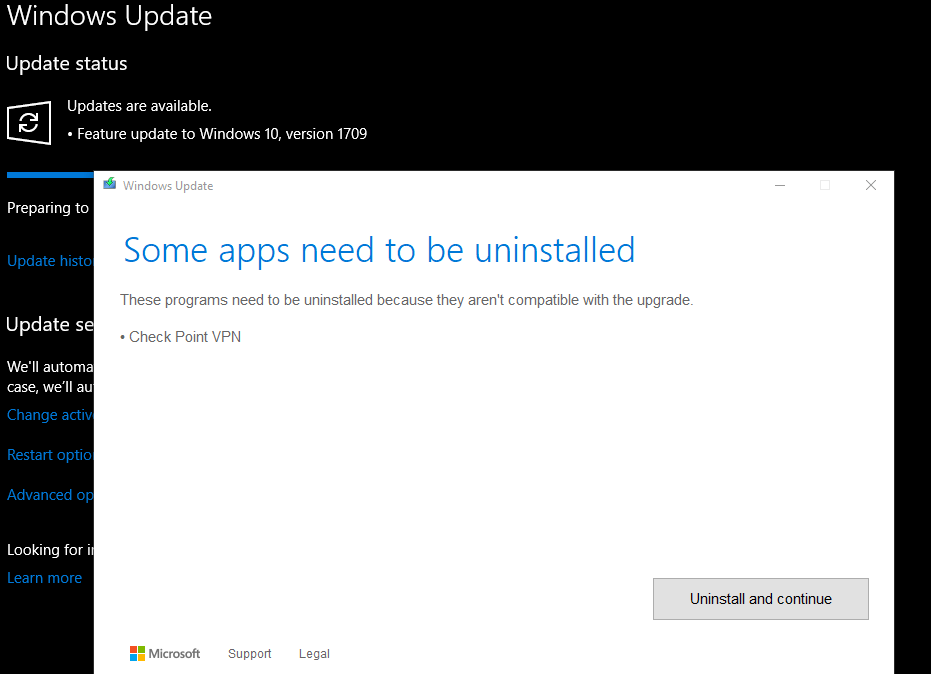Screen dimensions: 931x674
Task: Minimize the Windows Update dialog
Action: (x=780, y=185)
